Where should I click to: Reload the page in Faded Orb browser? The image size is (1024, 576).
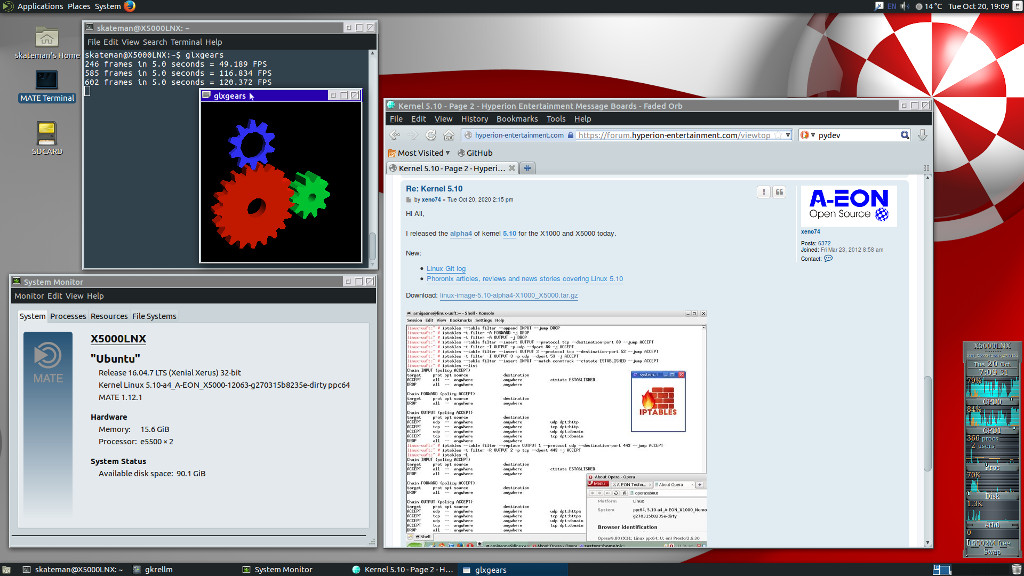[430, 135]
